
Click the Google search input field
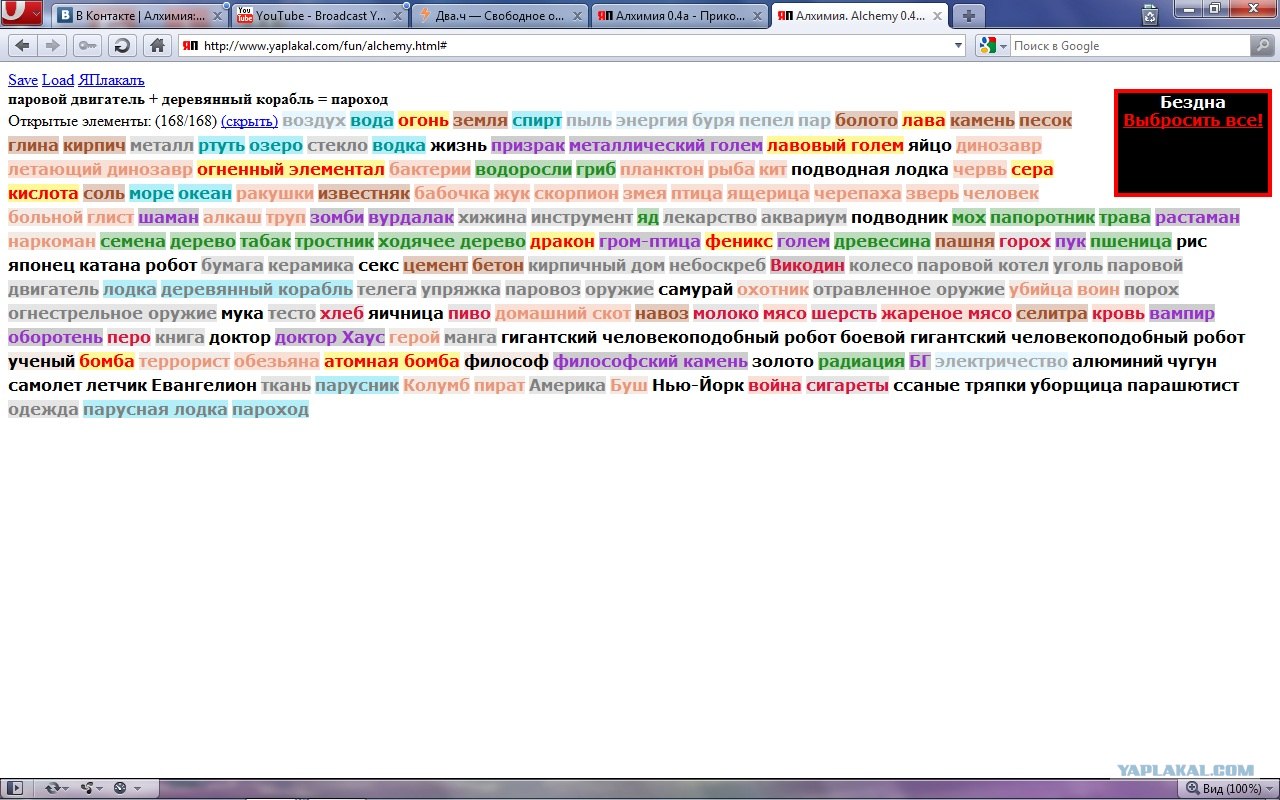(x=1130, y=45)
